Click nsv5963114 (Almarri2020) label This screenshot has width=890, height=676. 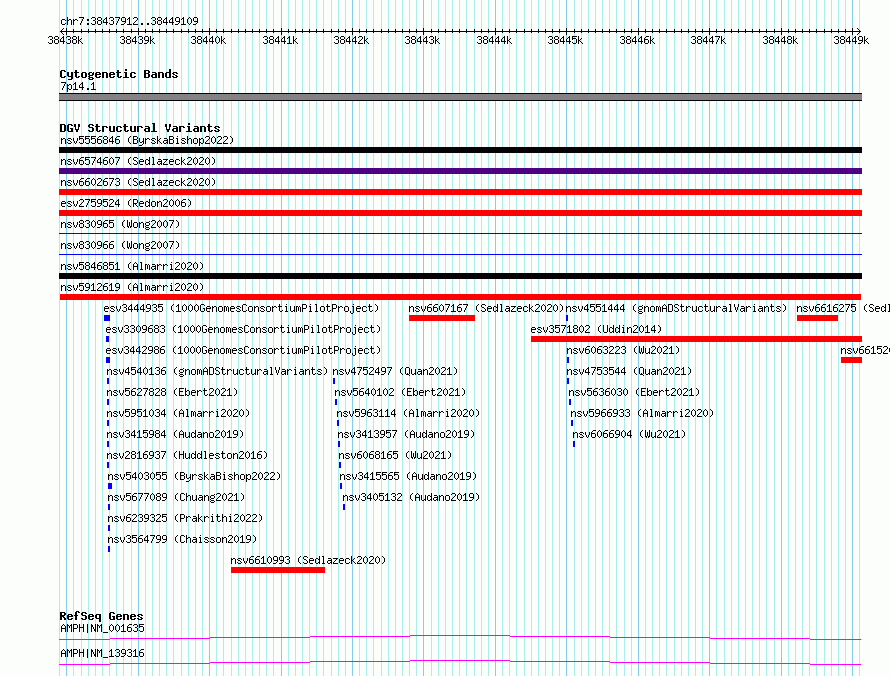408,413
